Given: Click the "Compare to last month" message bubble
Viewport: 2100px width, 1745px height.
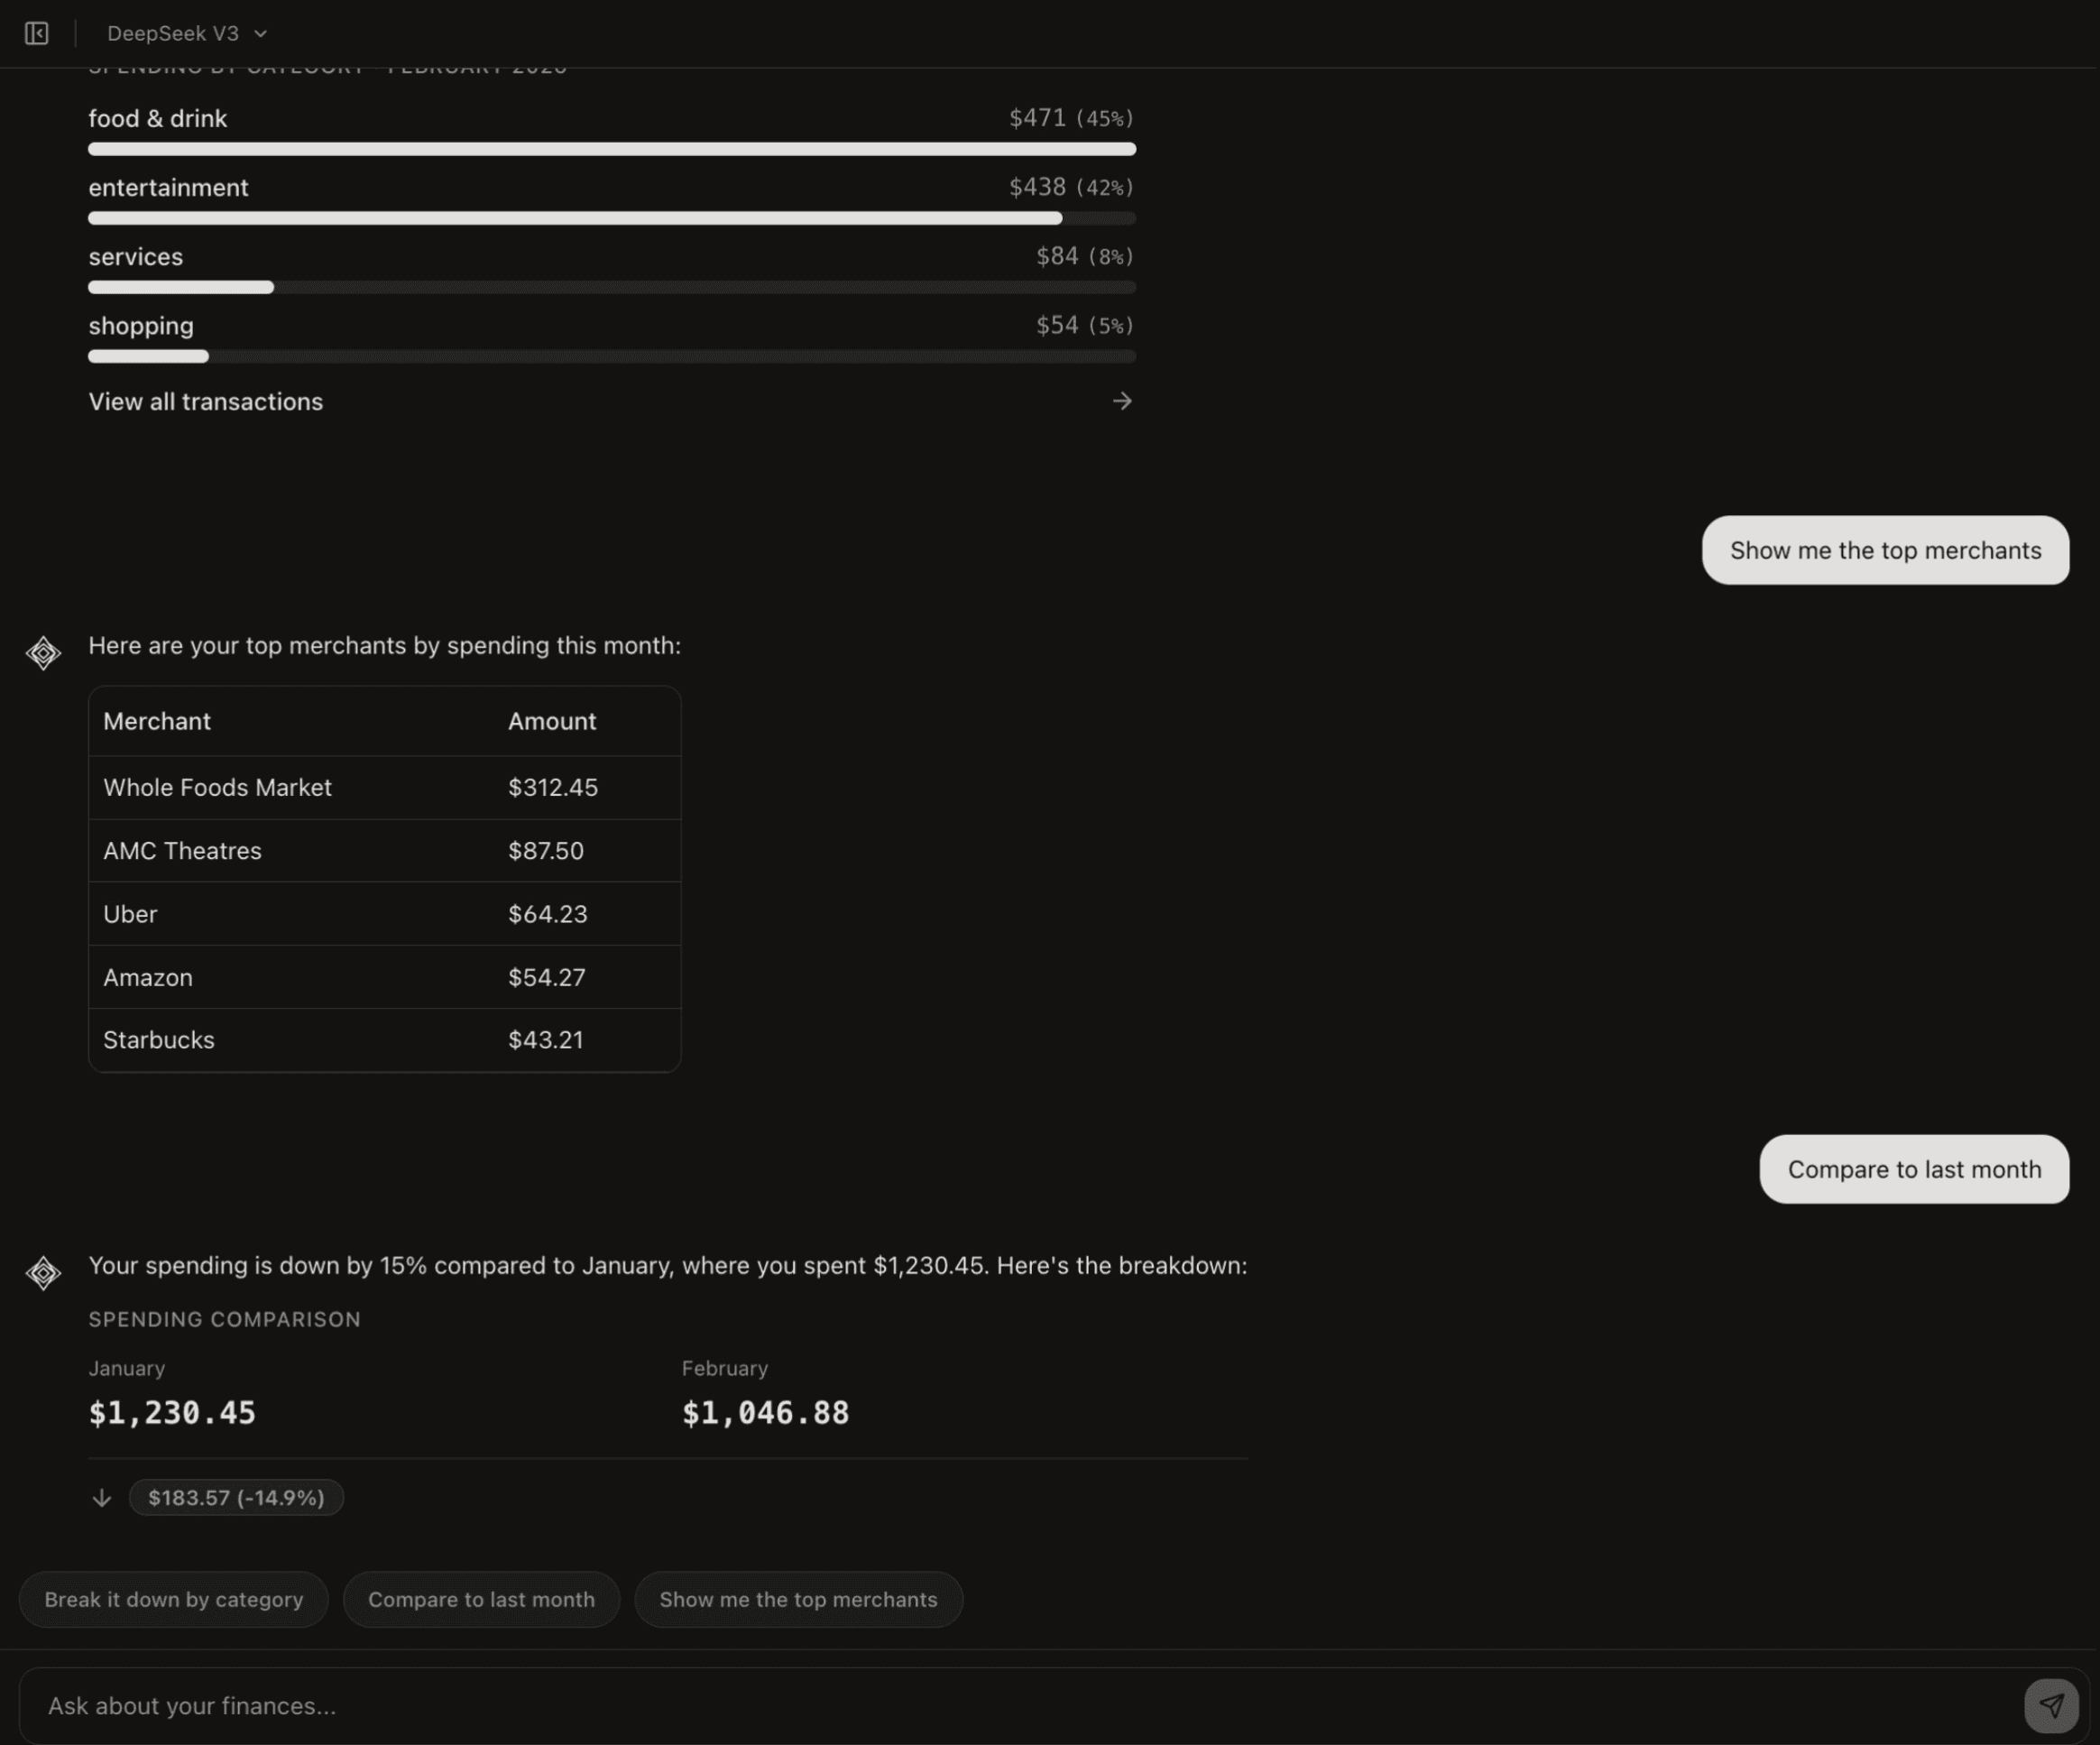Looking at the screenshot, I should [x=1913, y=1169].
